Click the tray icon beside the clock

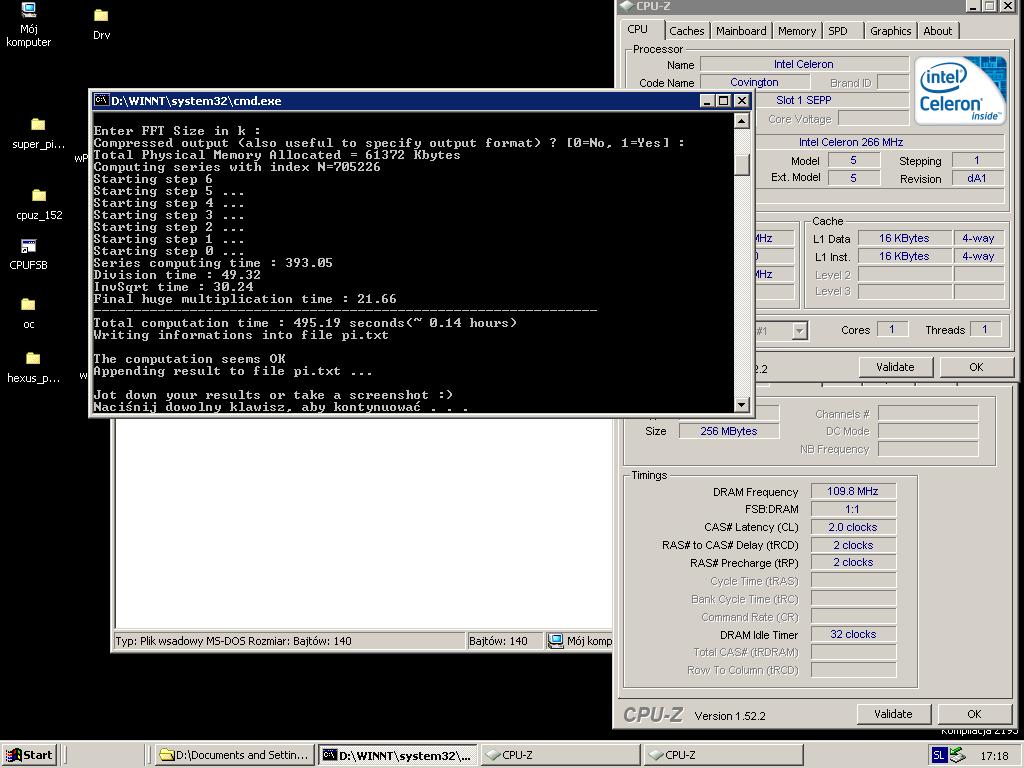point(957,755)
